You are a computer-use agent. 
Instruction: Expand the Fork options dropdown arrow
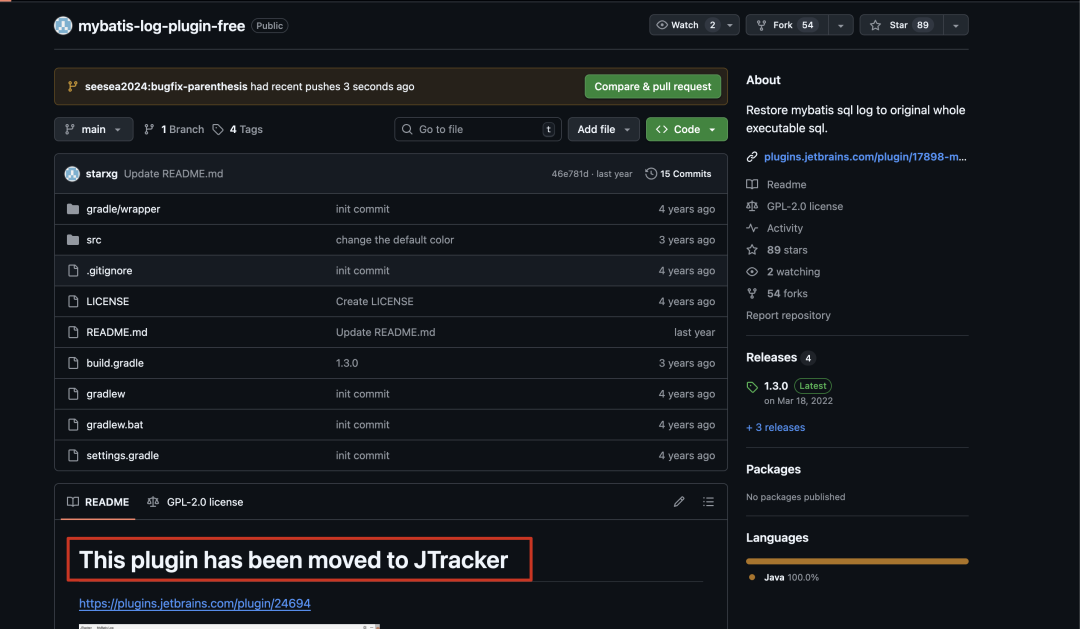(x=840, y=25)
